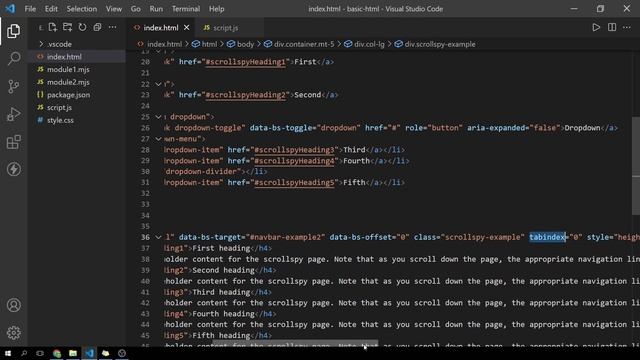Open Chrome from the taskbar

click(x=57, y=353)
